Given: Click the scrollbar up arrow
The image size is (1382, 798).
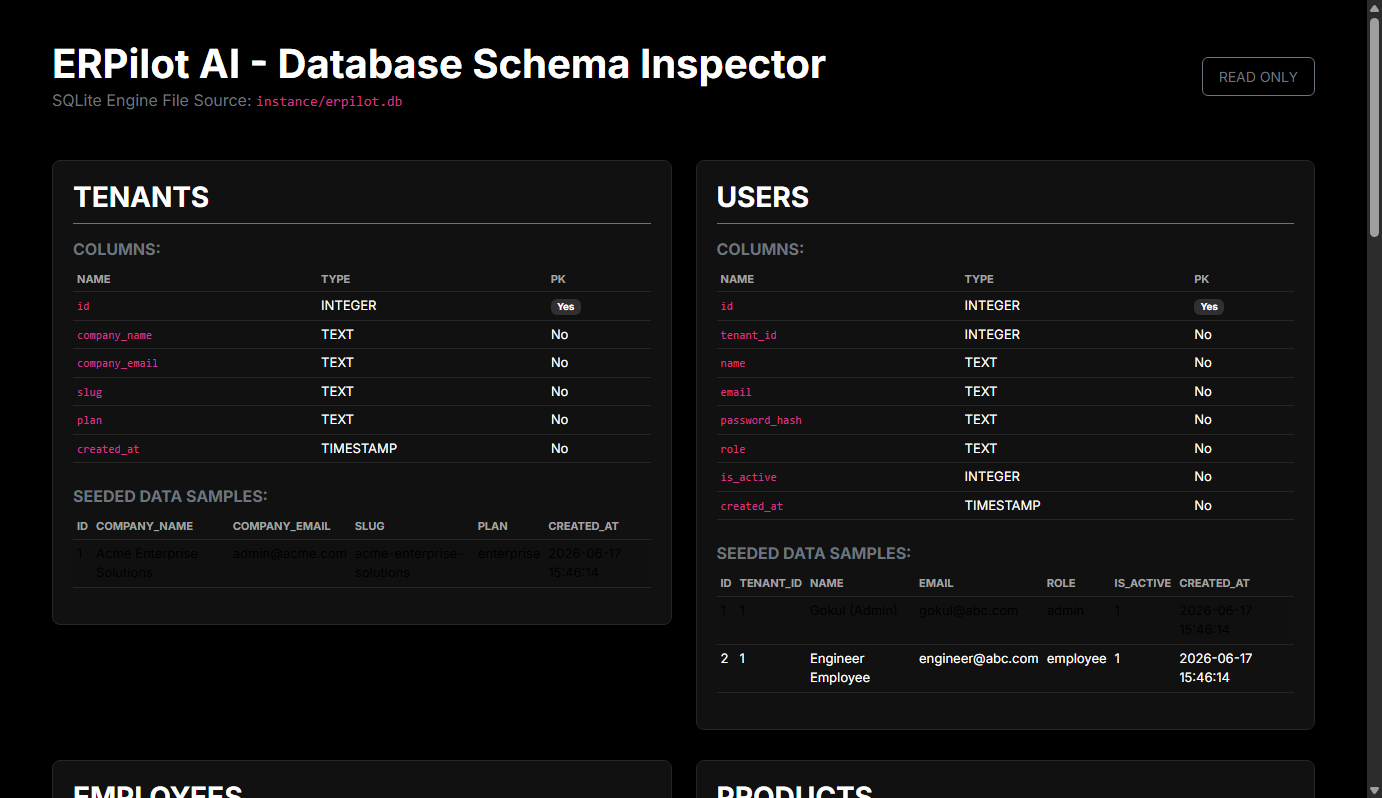Looking at the screenshot, I should click(x=1374, y=8).
